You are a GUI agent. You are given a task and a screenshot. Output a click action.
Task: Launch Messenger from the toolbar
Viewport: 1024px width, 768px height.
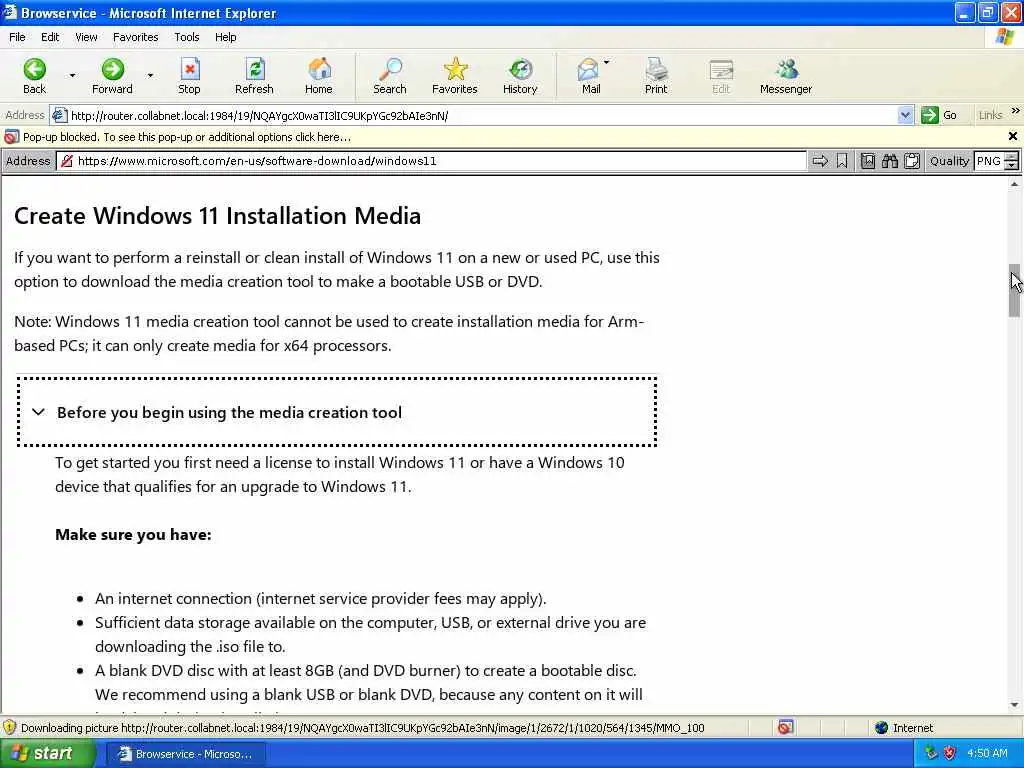786,76
